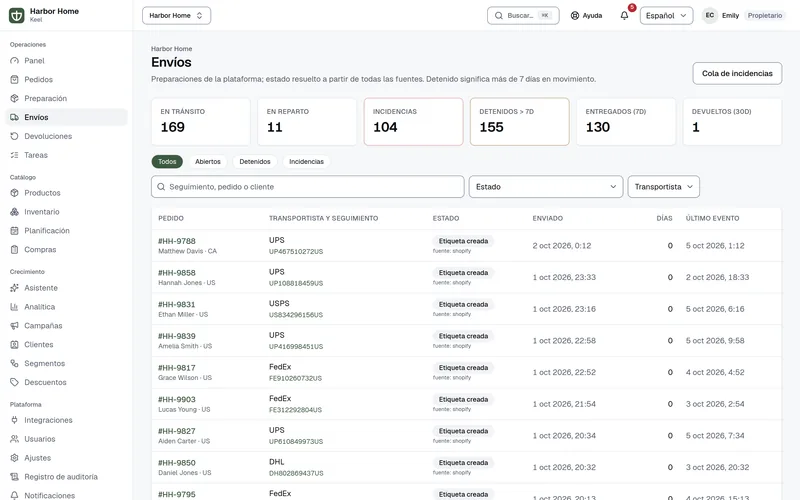Click the Planificación calendar icon

click(14, 231)
